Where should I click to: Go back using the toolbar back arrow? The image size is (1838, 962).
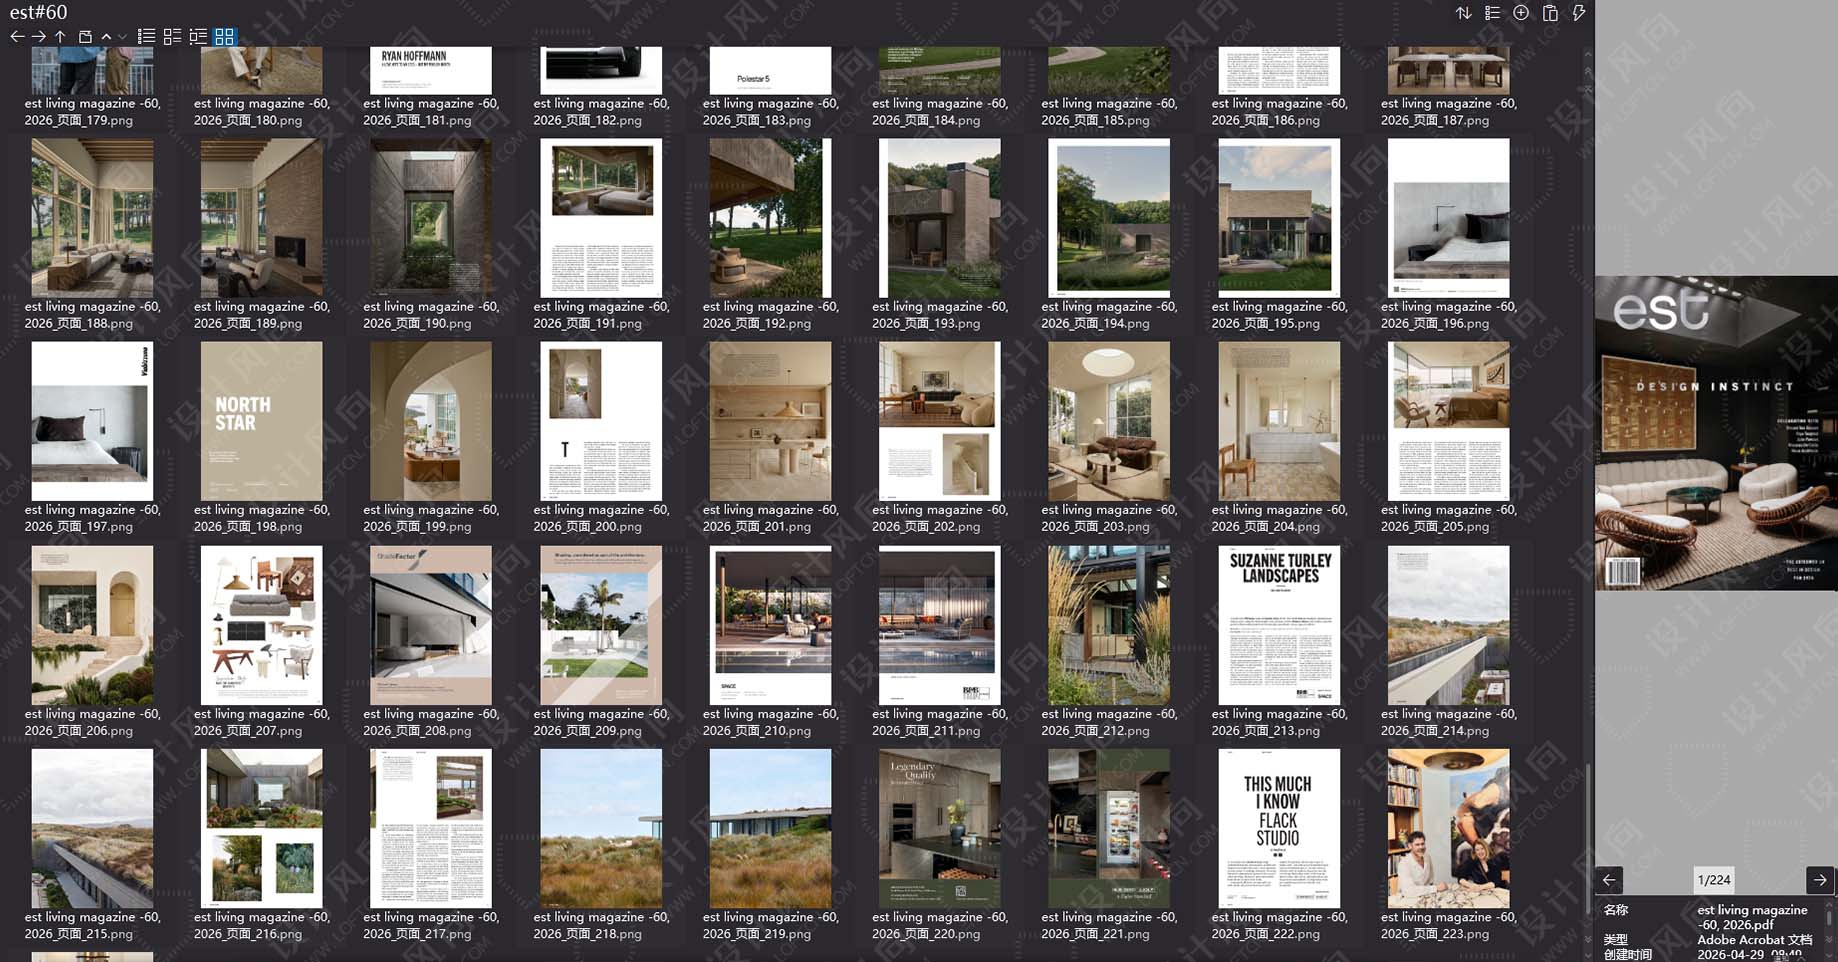pyautogui.click(x=17, y=37)
